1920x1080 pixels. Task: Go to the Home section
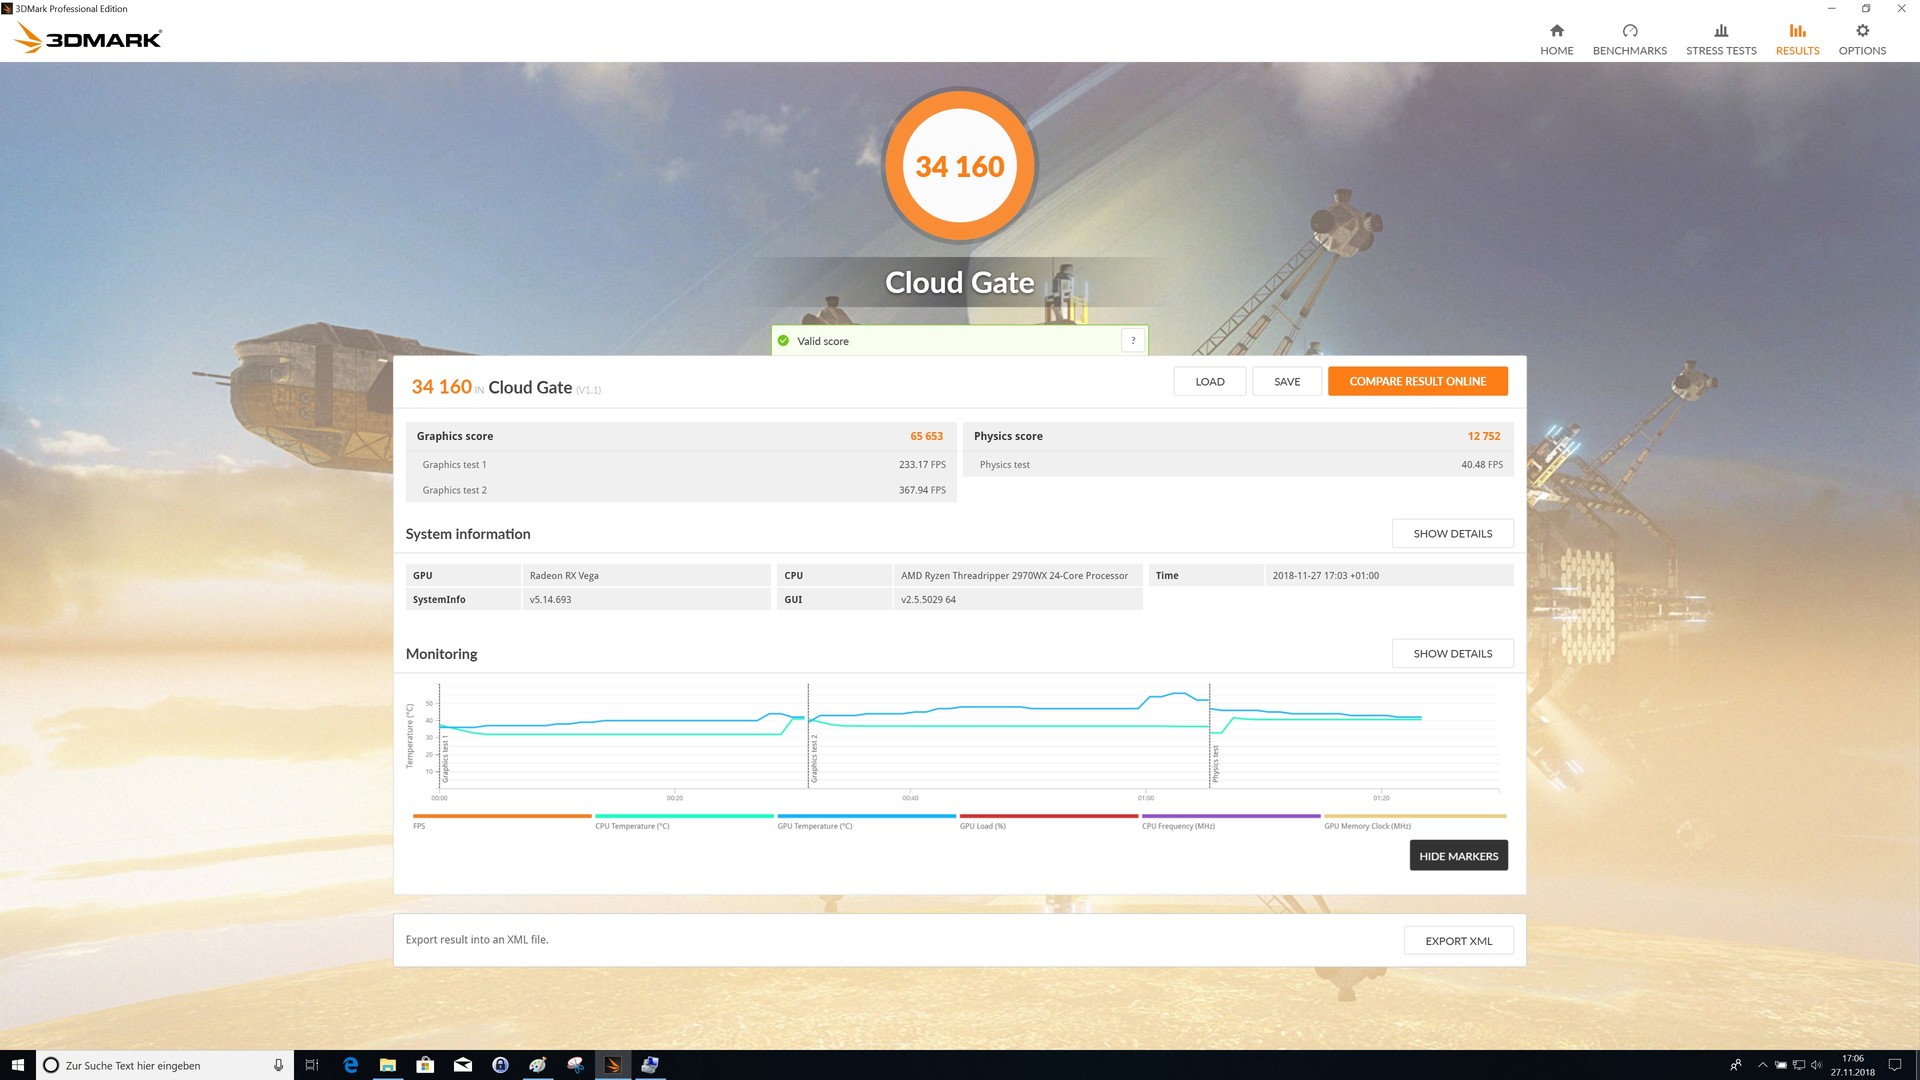pos(1556,39)
